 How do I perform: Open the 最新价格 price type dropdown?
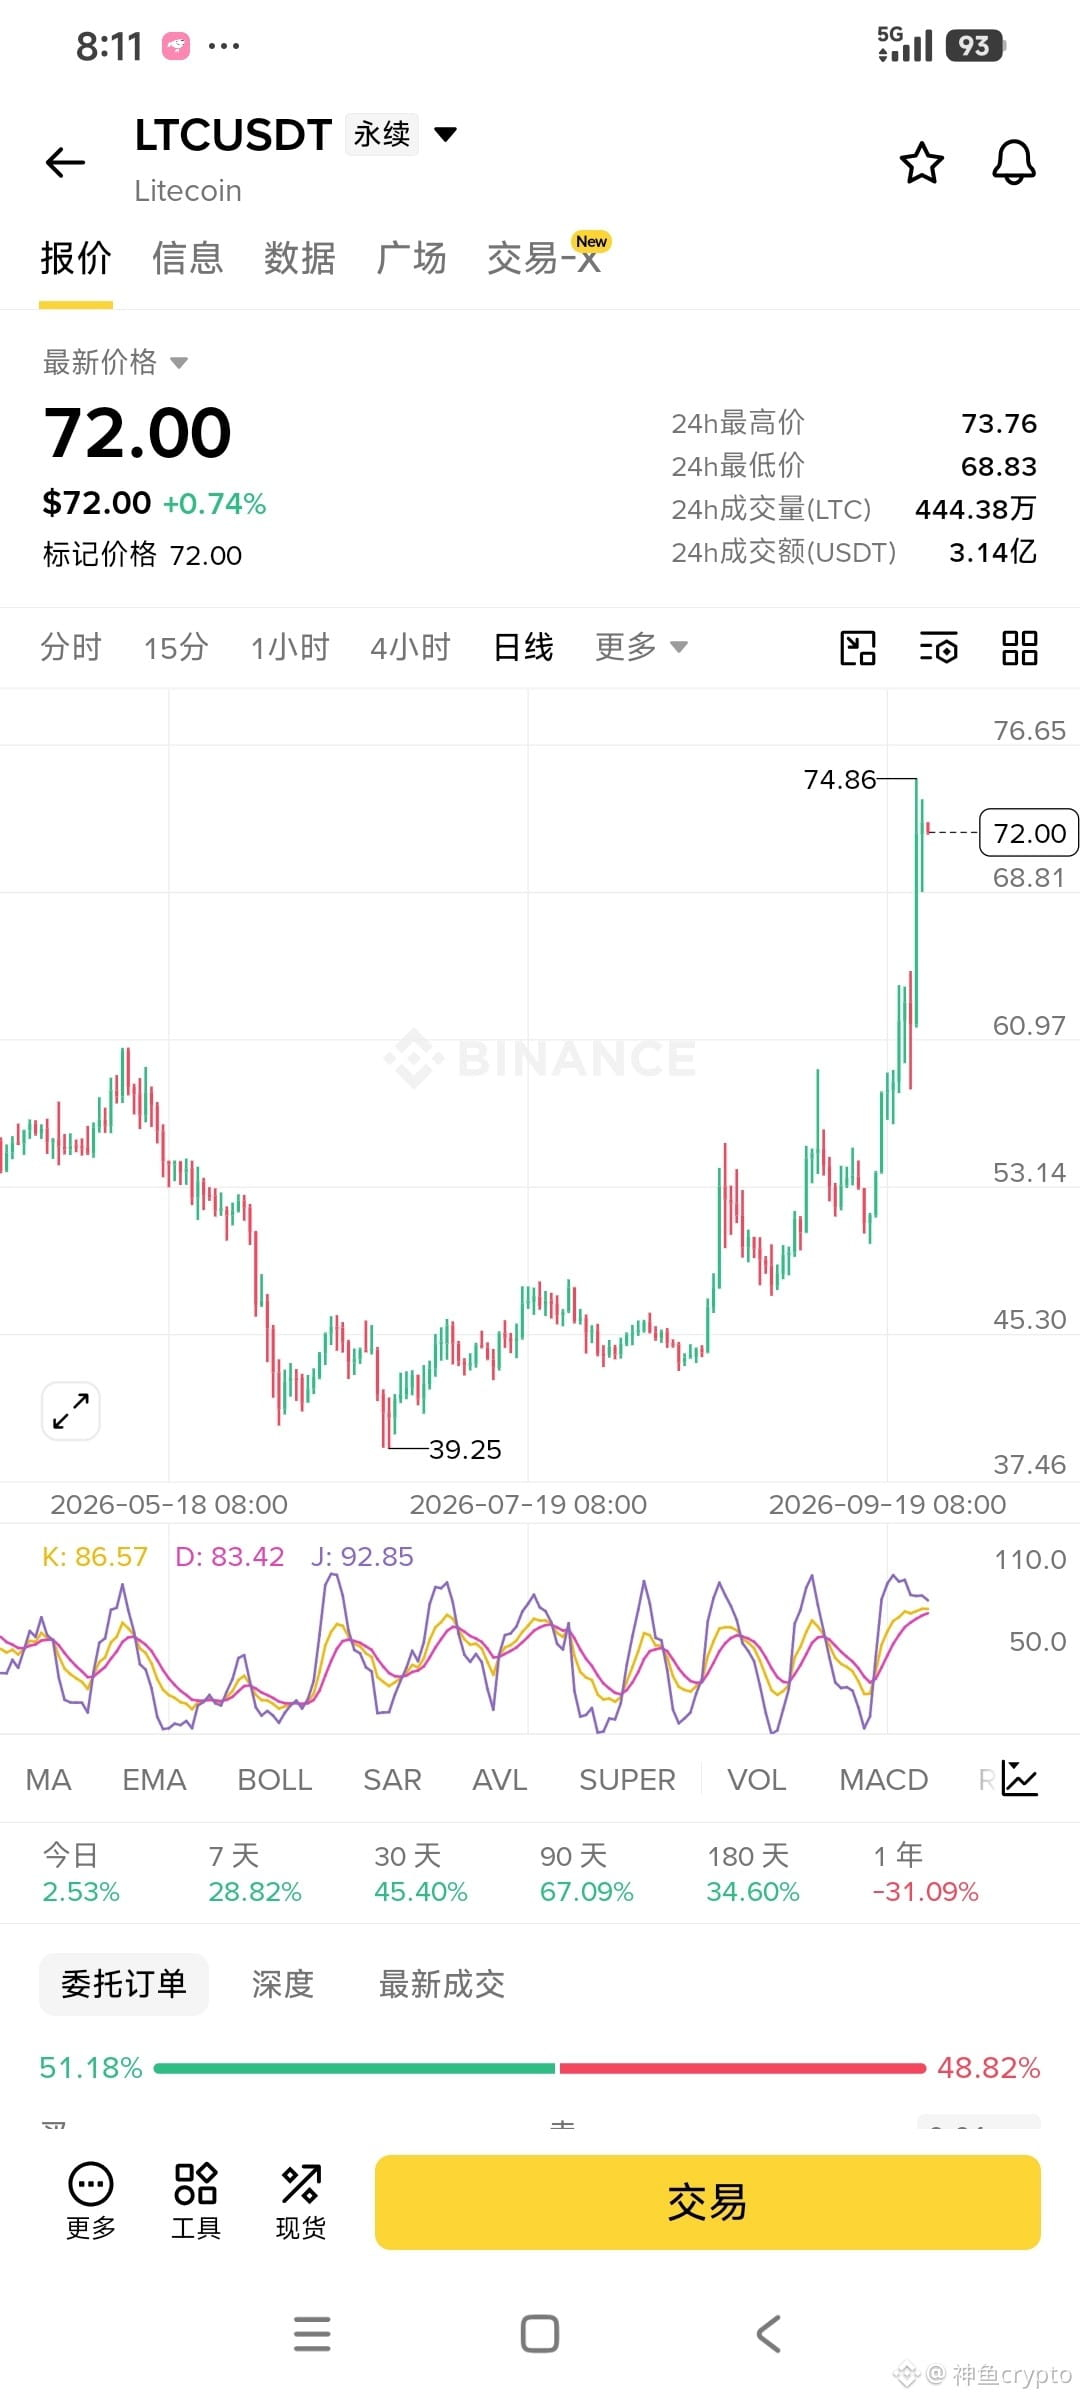[x=115, y=362]
